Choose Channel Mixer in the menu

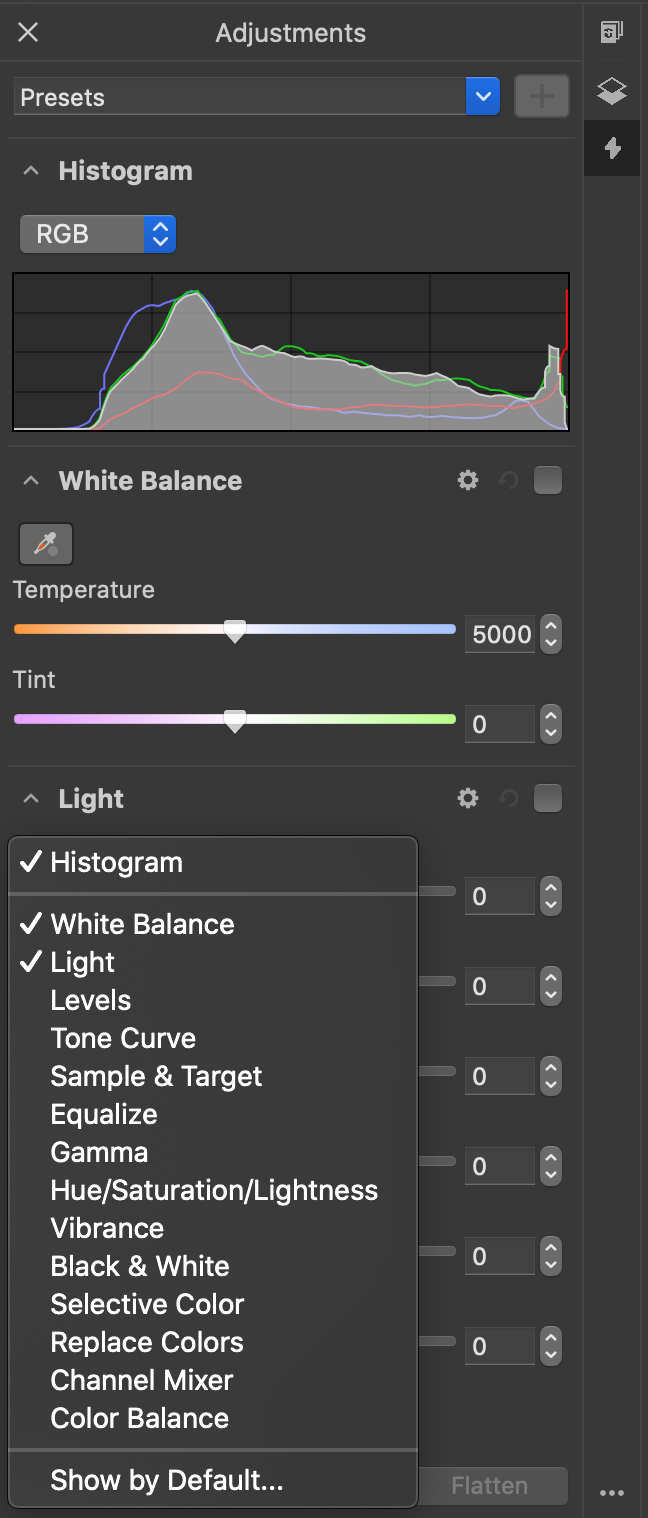click(x=142, y=1381)
